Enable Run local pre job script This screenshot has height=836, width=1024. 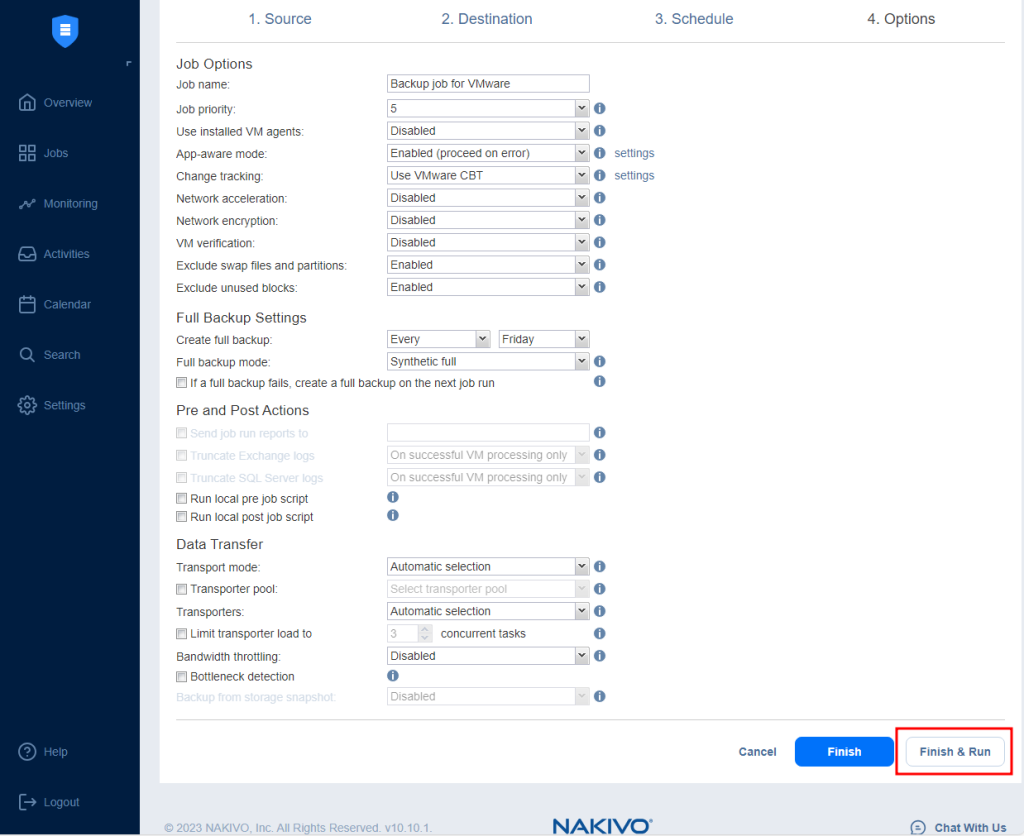click(182, 498)
